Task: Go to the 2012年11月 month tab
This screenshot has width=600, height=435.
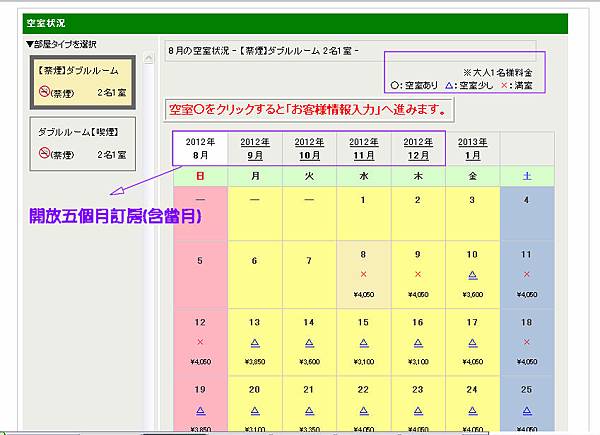Action: click(364, 148)
